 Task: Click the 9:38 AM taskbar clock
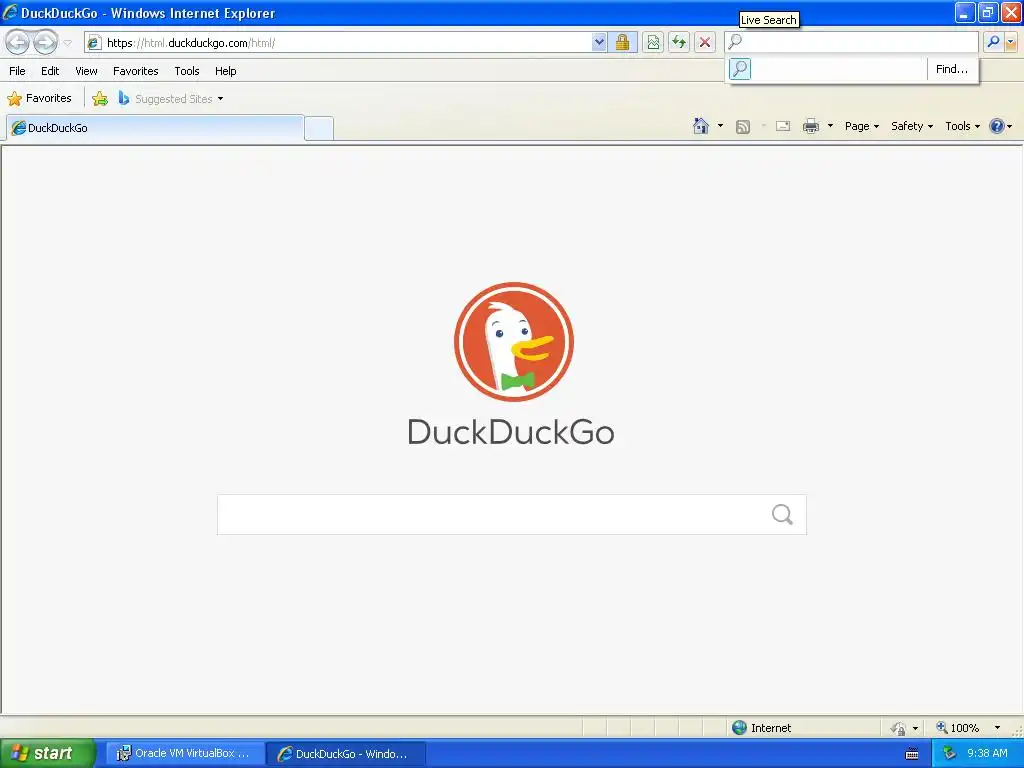987,754
